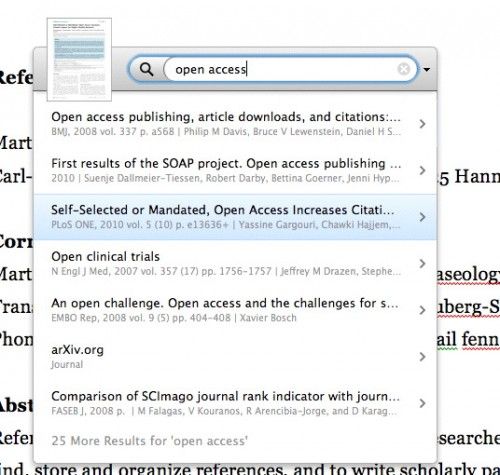500x475 pixels.
Task: Select 'An open challenge' EMBO Rep result
Action: (235, 310)
